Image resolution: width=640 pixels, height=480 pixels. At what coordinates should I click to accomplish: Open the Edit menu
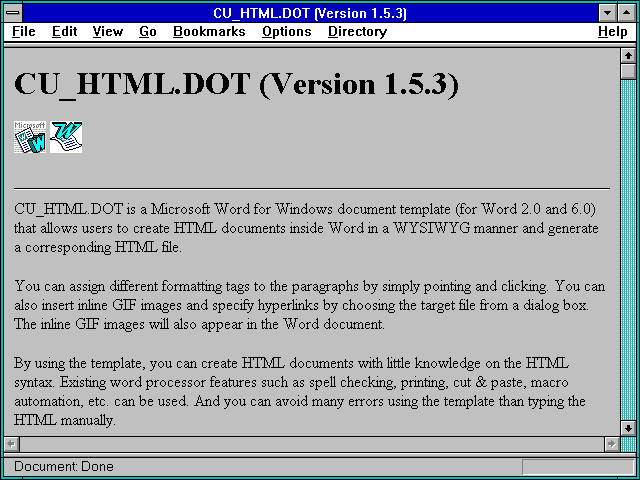coord(64,31)
